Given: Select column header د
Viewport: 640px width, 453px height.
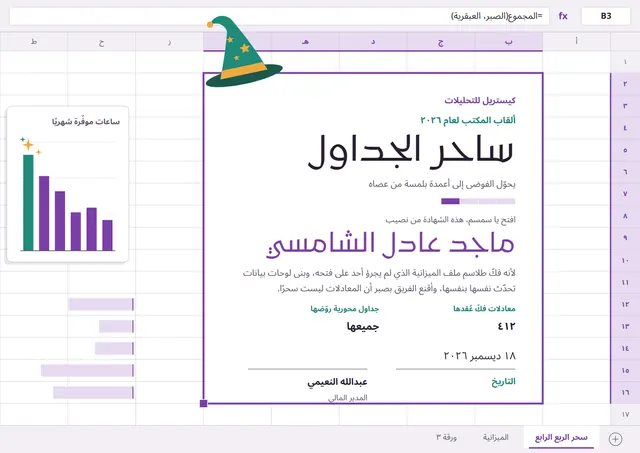Looking at the screenshot, I should pos(373,41).
